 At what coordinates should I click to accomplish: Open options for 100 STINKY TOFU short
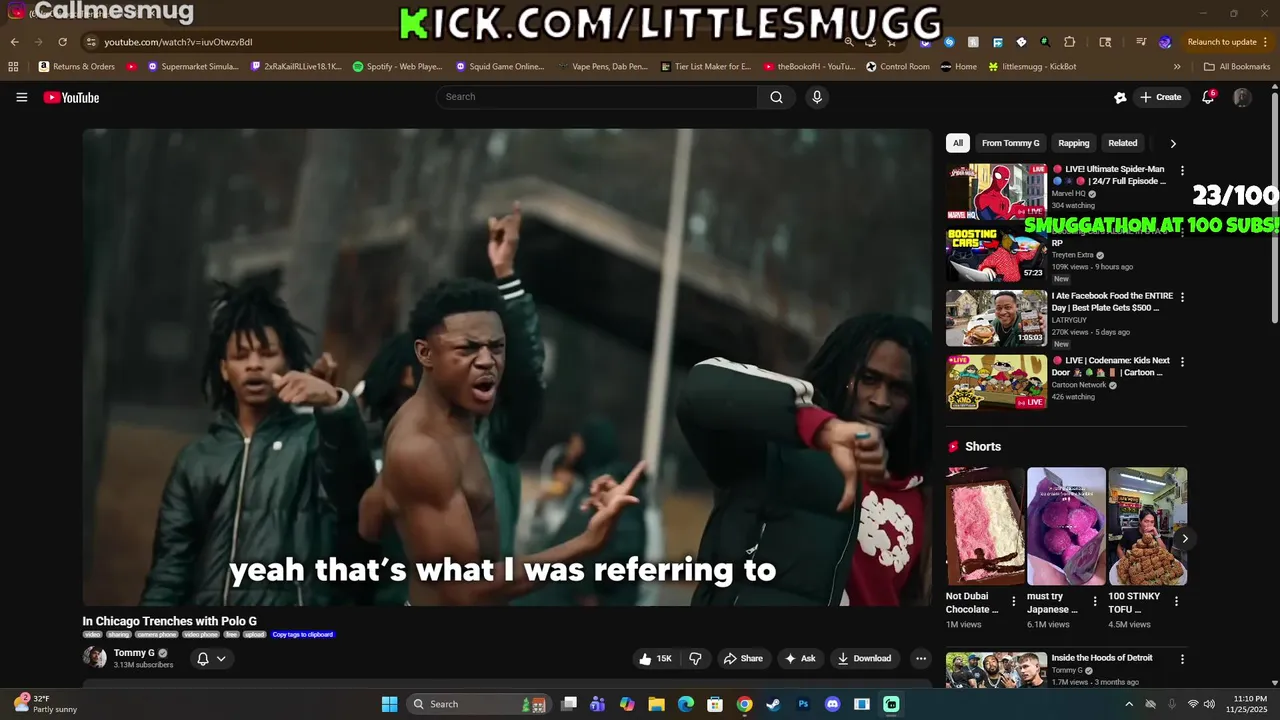(x=1176, y=602)
